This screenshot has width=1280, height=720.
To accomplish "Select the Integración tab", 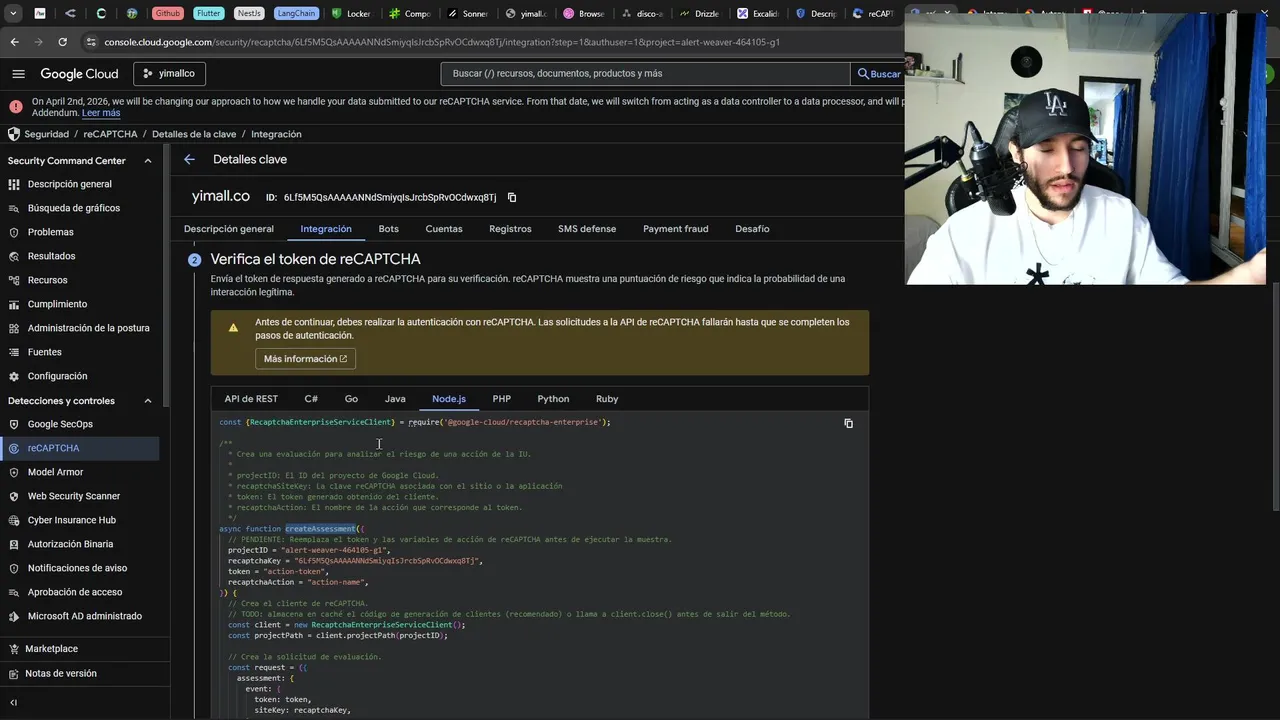I will click(x=326, y=229).
